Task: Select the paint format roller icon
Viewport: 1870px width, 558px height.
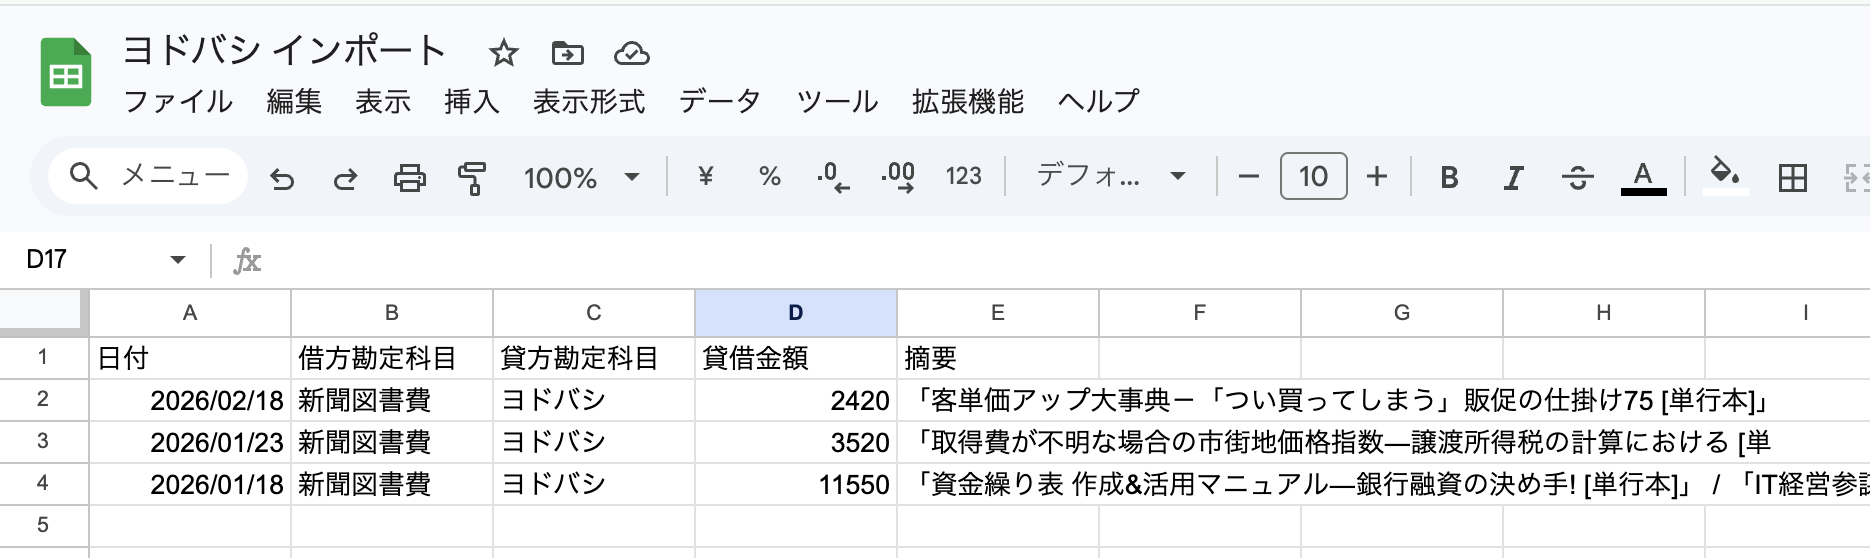Action: [x=471, y=178]
